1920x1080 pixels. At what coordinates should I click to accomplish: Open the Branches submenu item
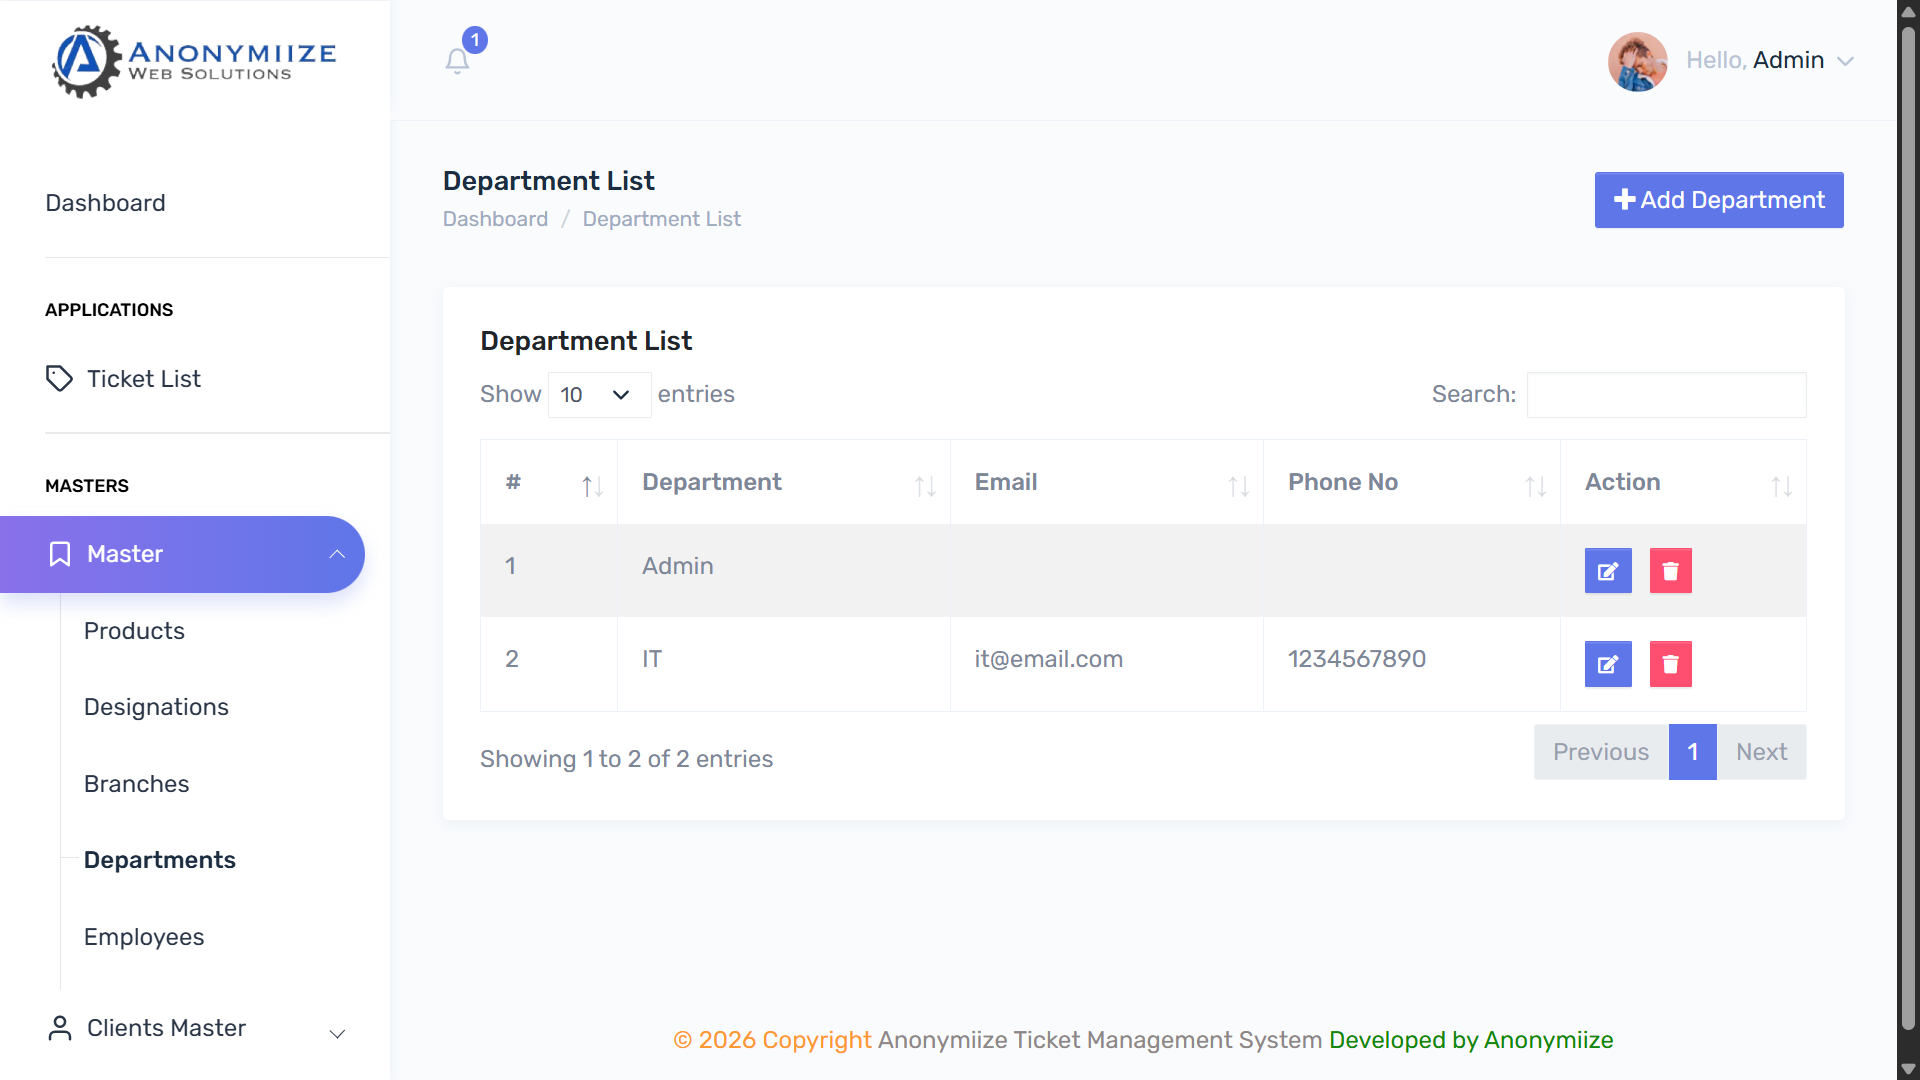click(x=136, y=784)
